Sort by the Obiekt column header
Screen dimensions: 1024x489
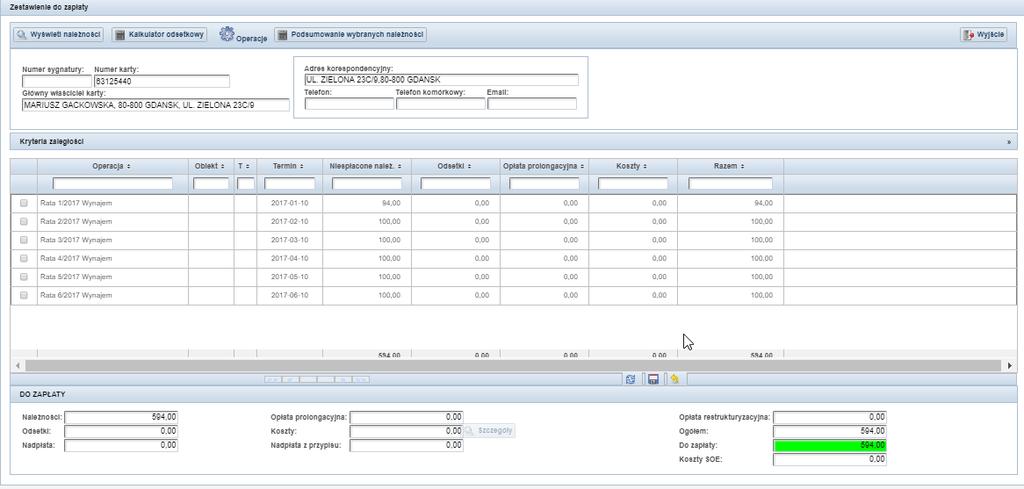coord(210,166)
